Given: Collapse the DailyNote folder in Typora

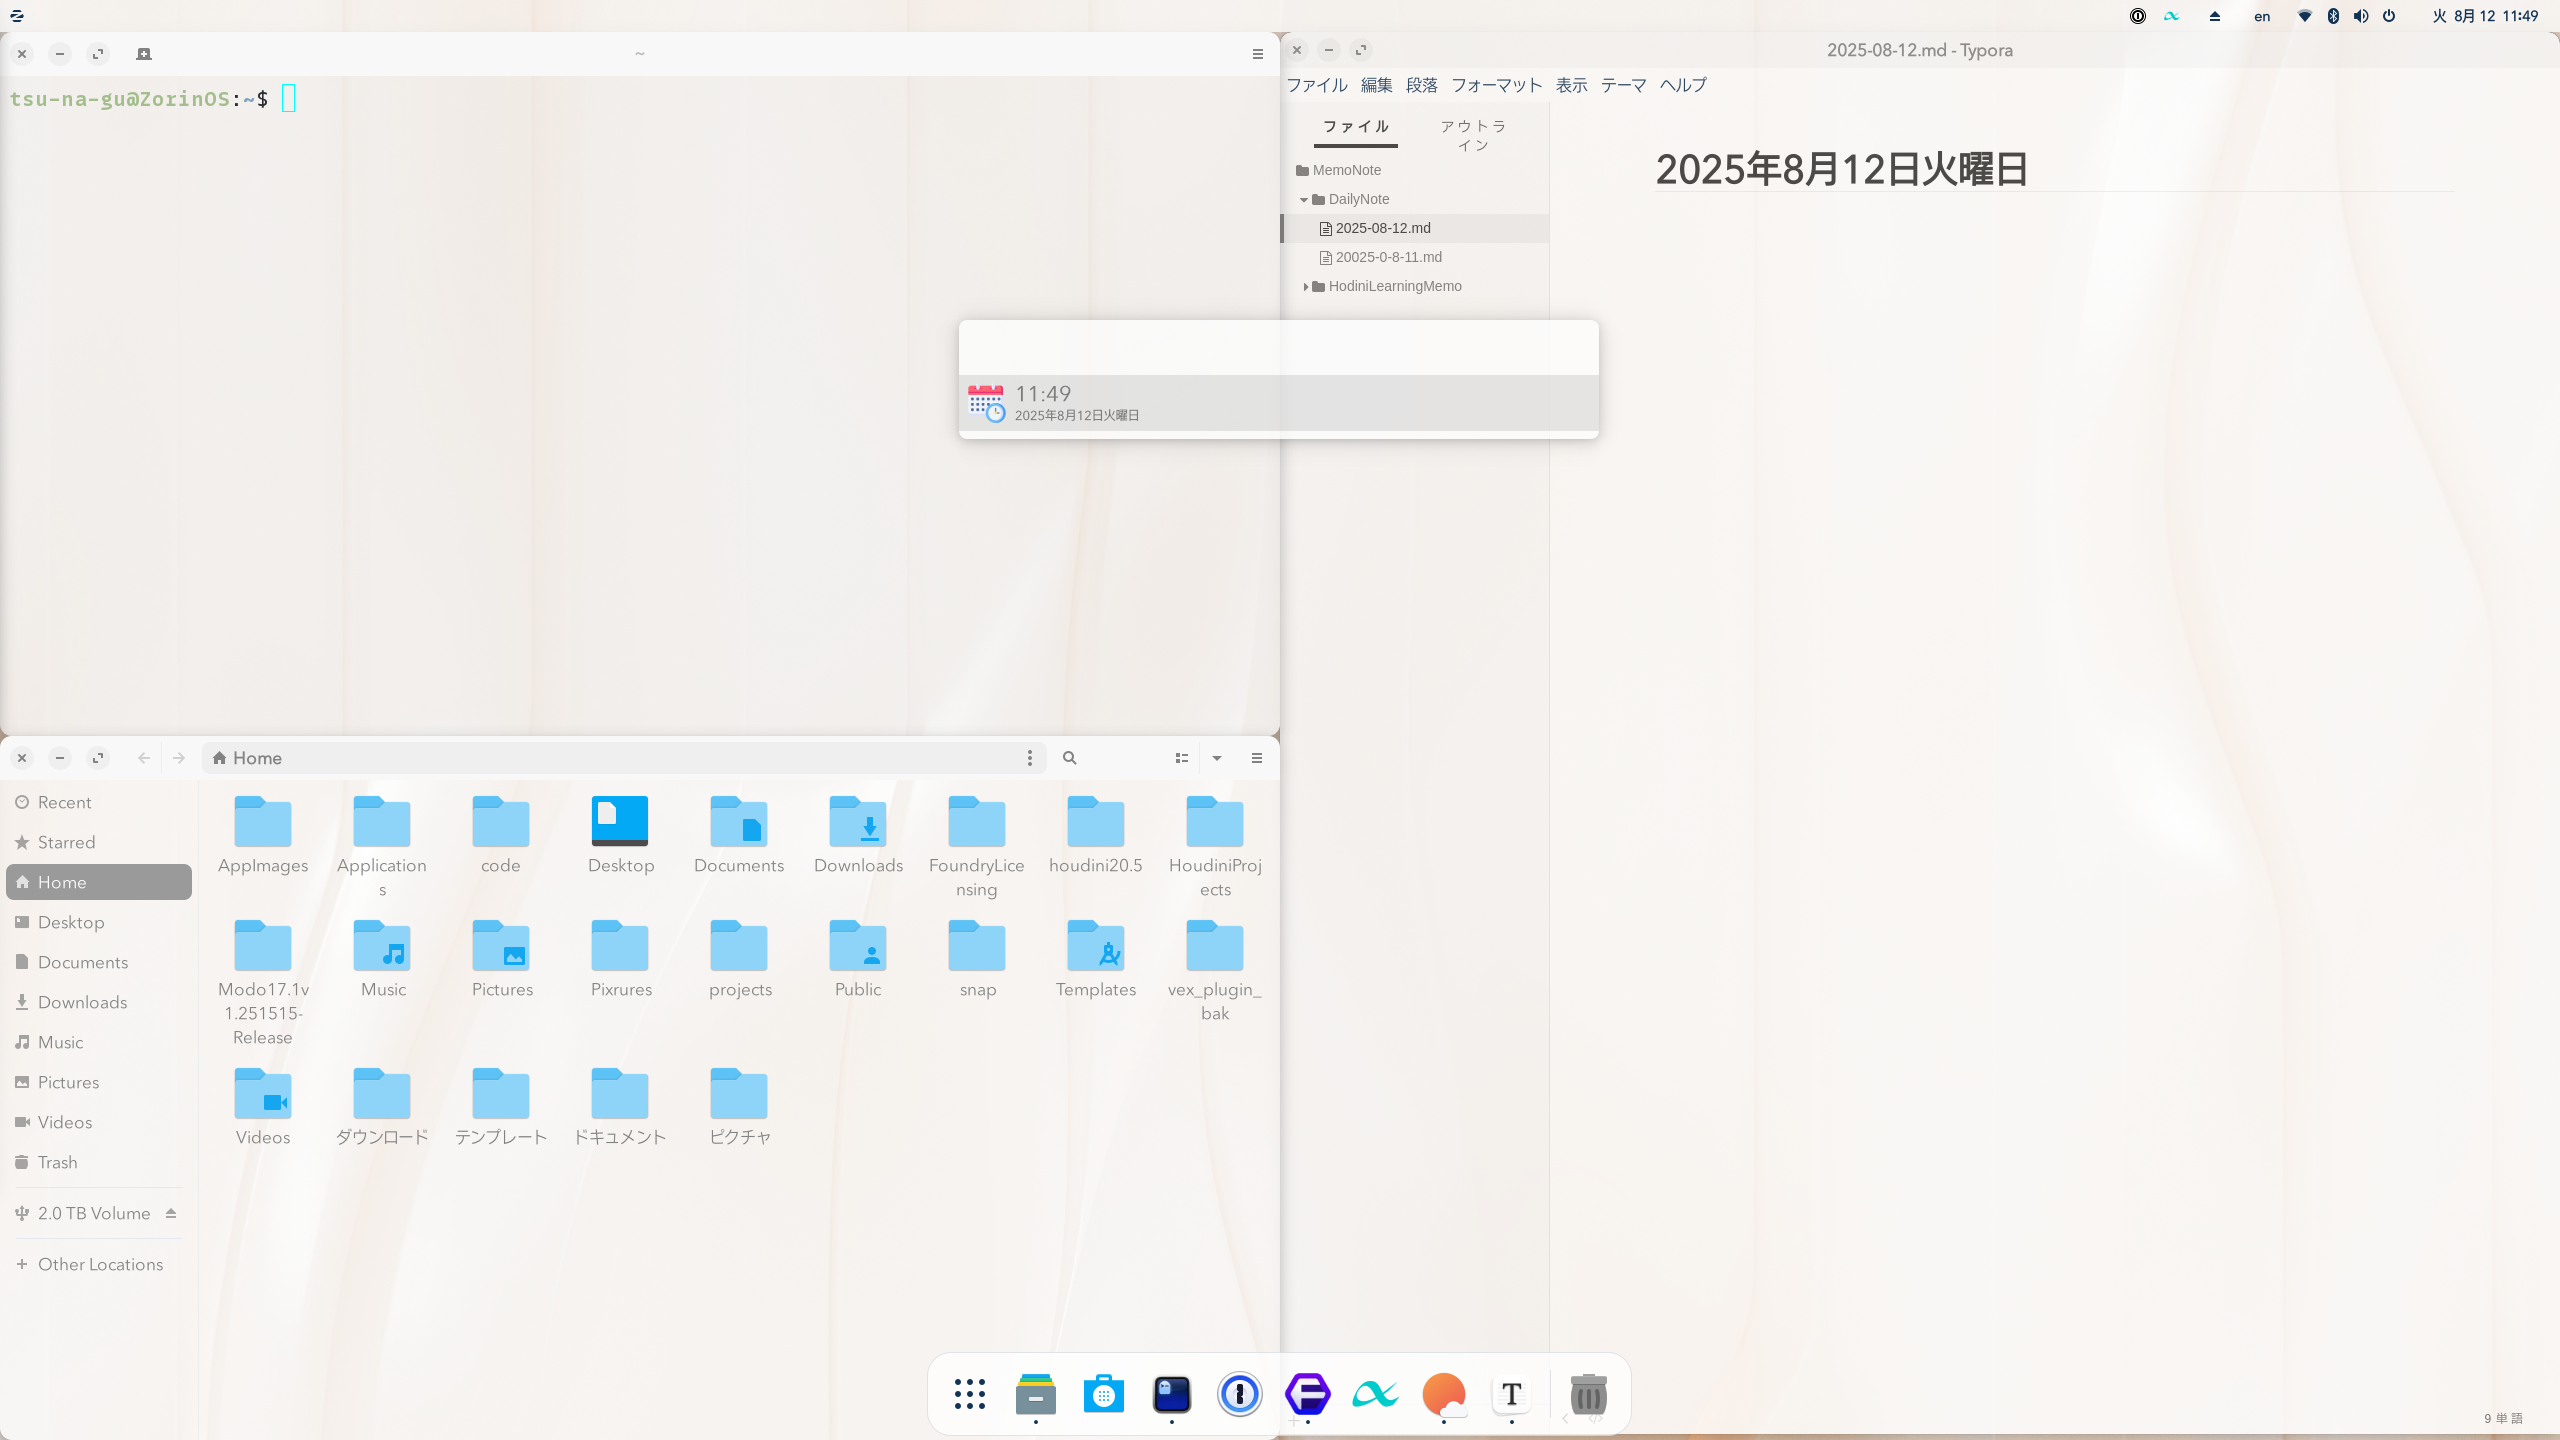Looking at the screenshot, I should (x=1304, y=199).
